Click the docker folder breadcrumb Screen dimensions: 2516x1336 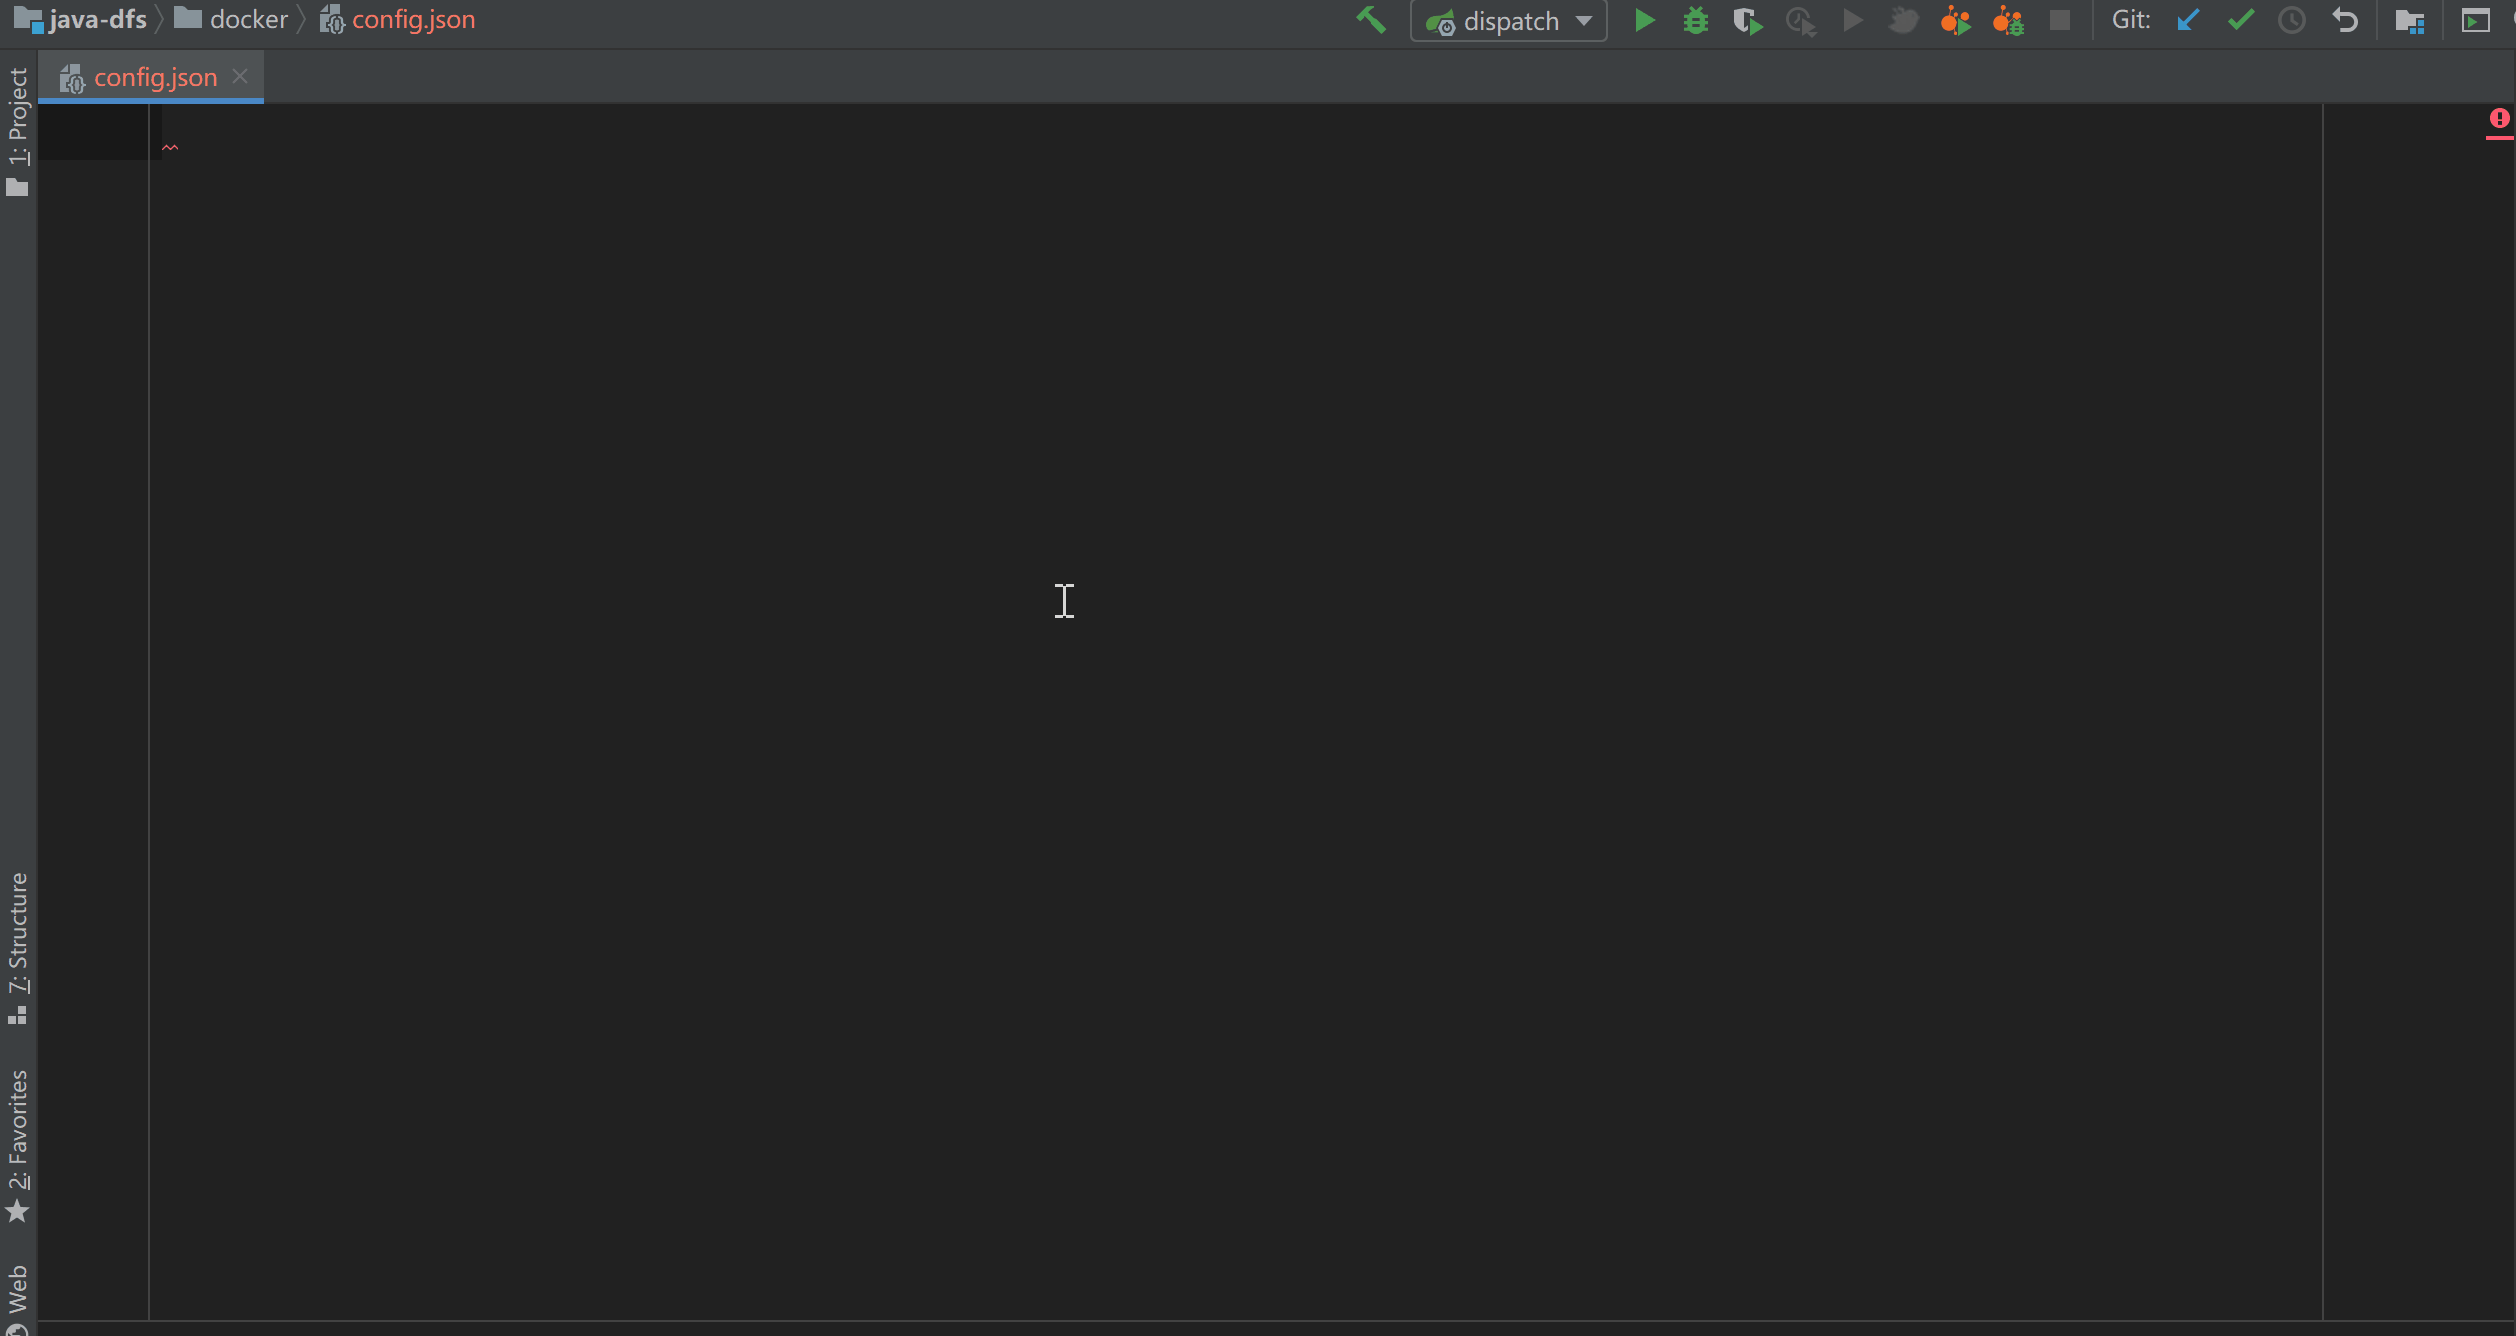pos(248,19)
